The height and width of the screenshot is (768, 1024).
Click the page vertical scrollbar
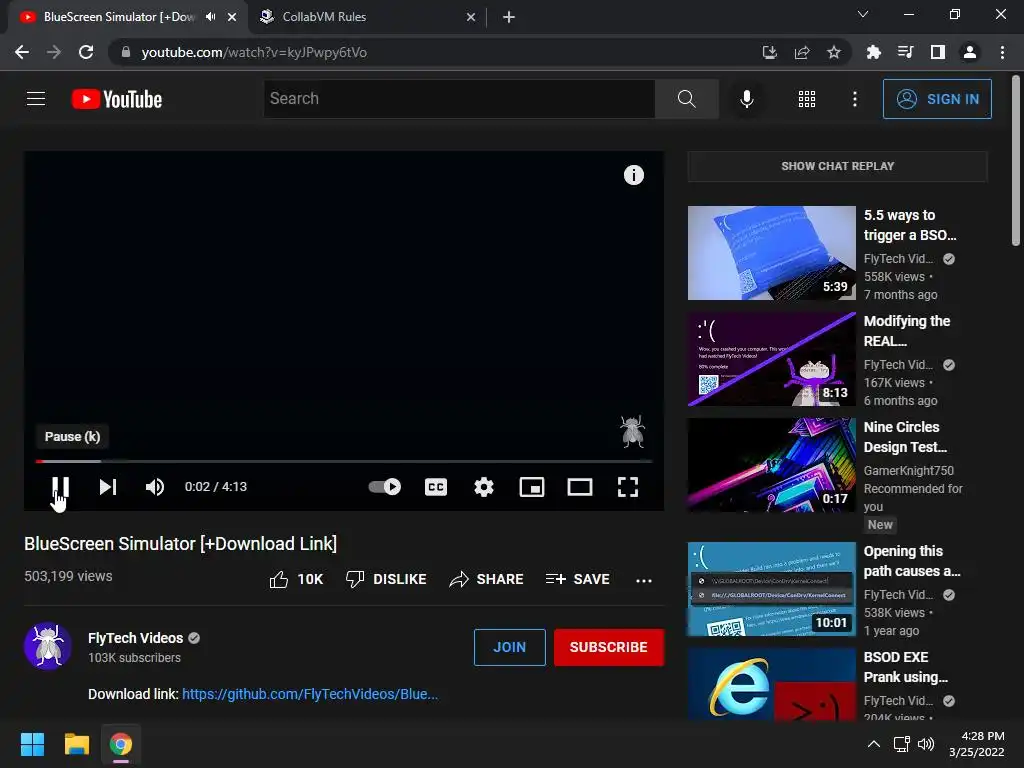click(x=1016, y=160)
